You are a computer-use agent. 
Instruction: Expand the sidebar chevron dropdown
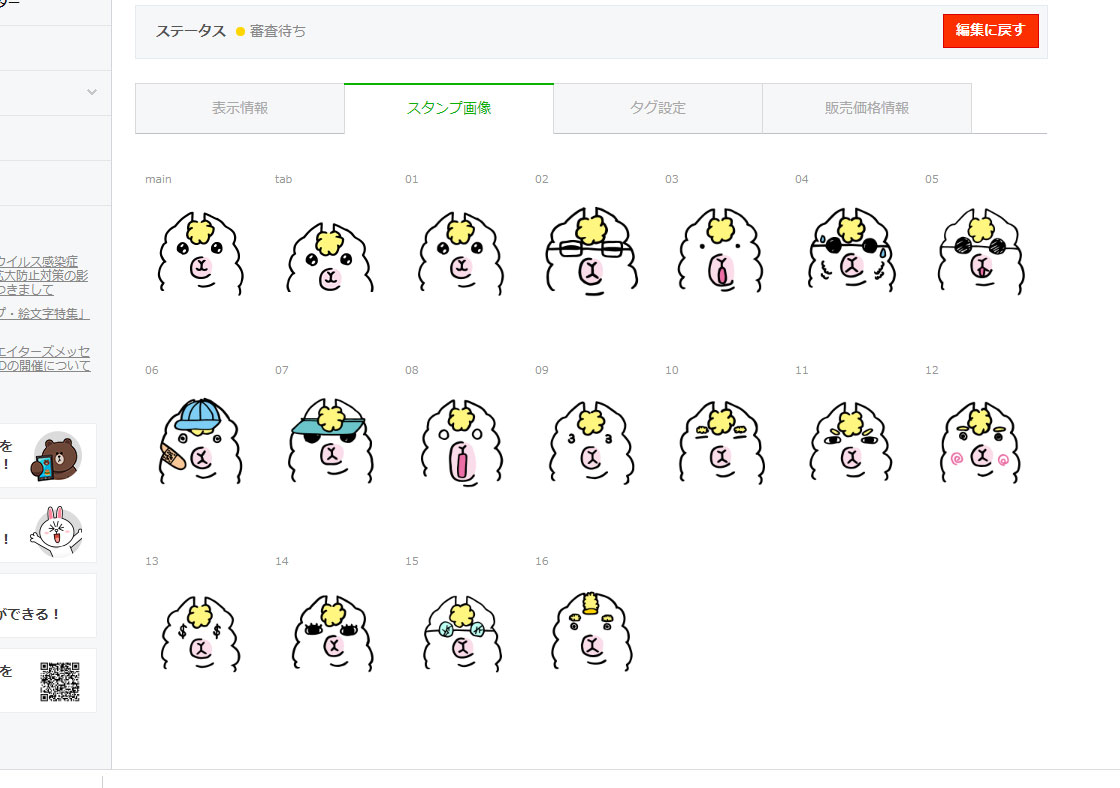tap(92, 92)
